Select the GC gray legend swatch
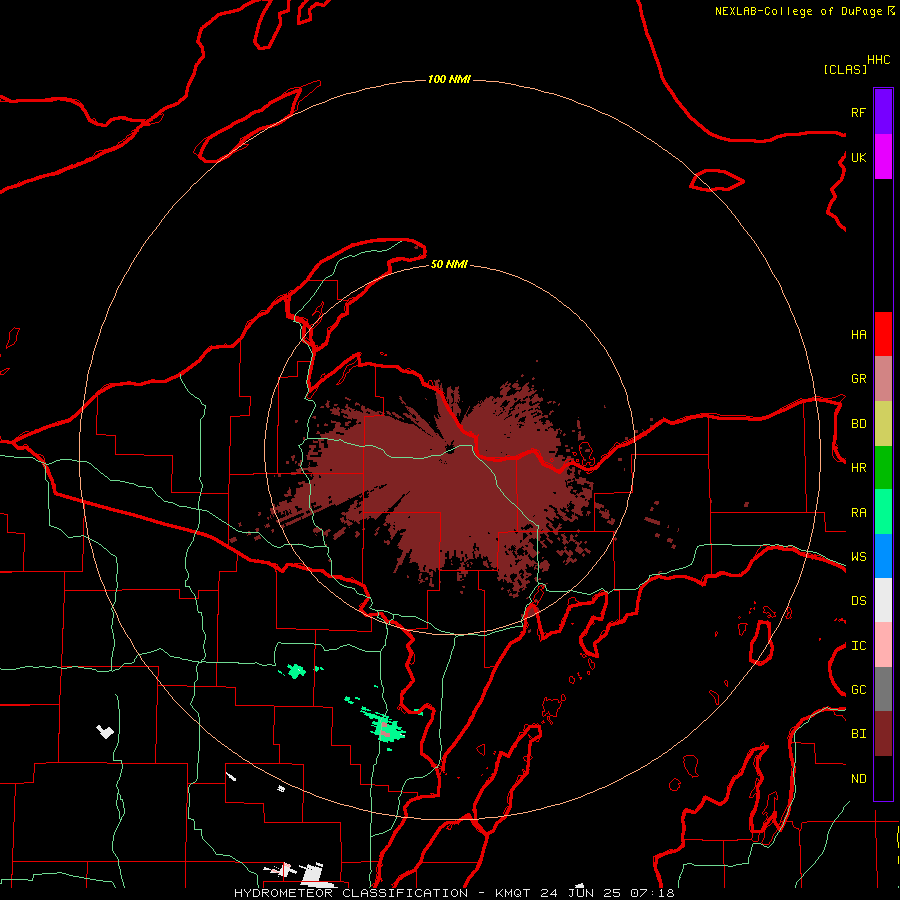The width and height of the screenshot is (900, 900). click(x=883, y=689)
